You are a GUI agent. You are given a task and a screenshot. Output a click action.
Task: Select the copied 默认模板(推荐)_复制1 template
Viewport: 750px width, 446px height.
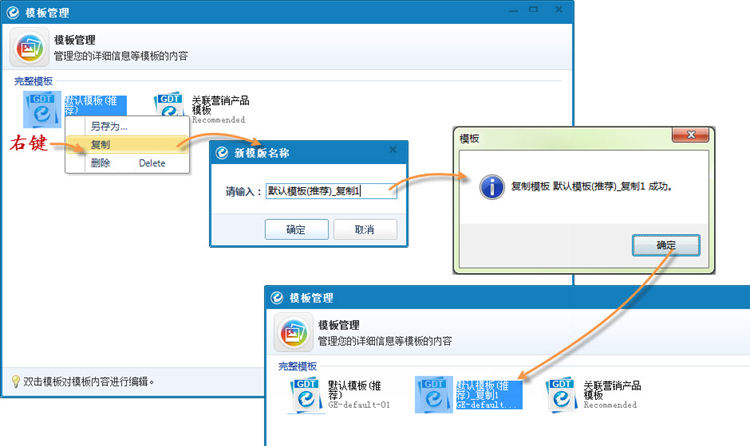(x=434, y=395)
